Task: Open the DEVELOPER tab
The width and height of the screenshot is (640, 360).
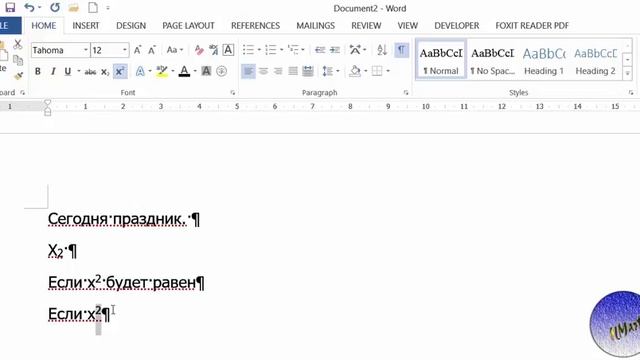Action: 457,26
